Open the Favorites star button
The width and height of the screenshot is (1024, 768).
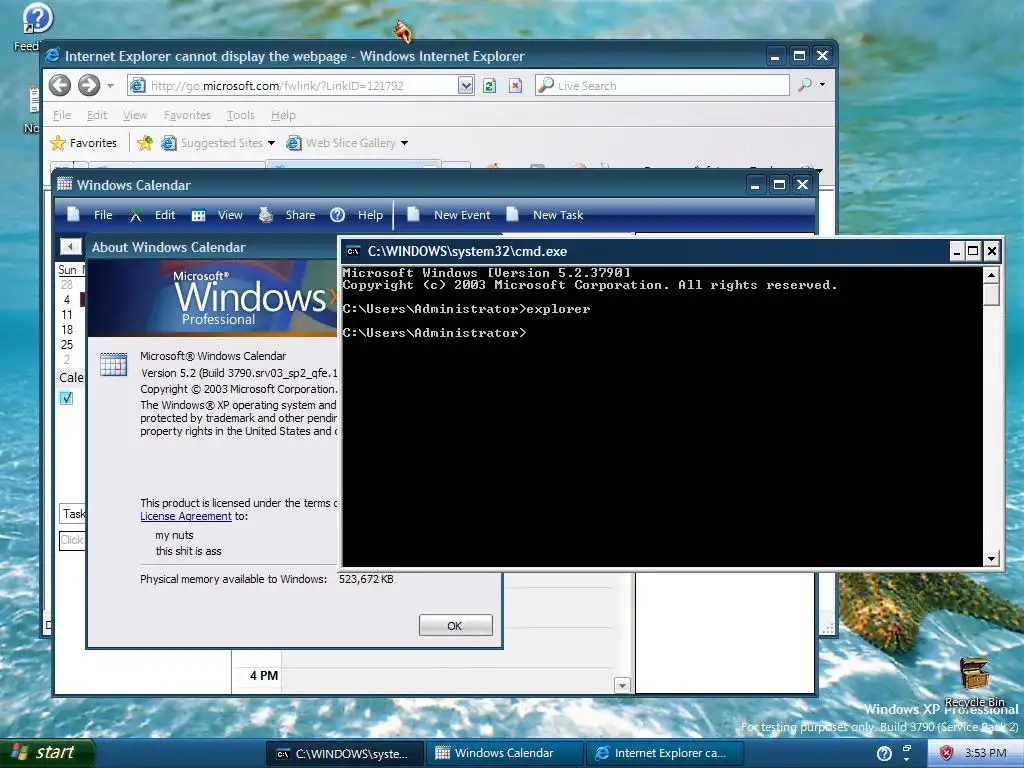84,143
